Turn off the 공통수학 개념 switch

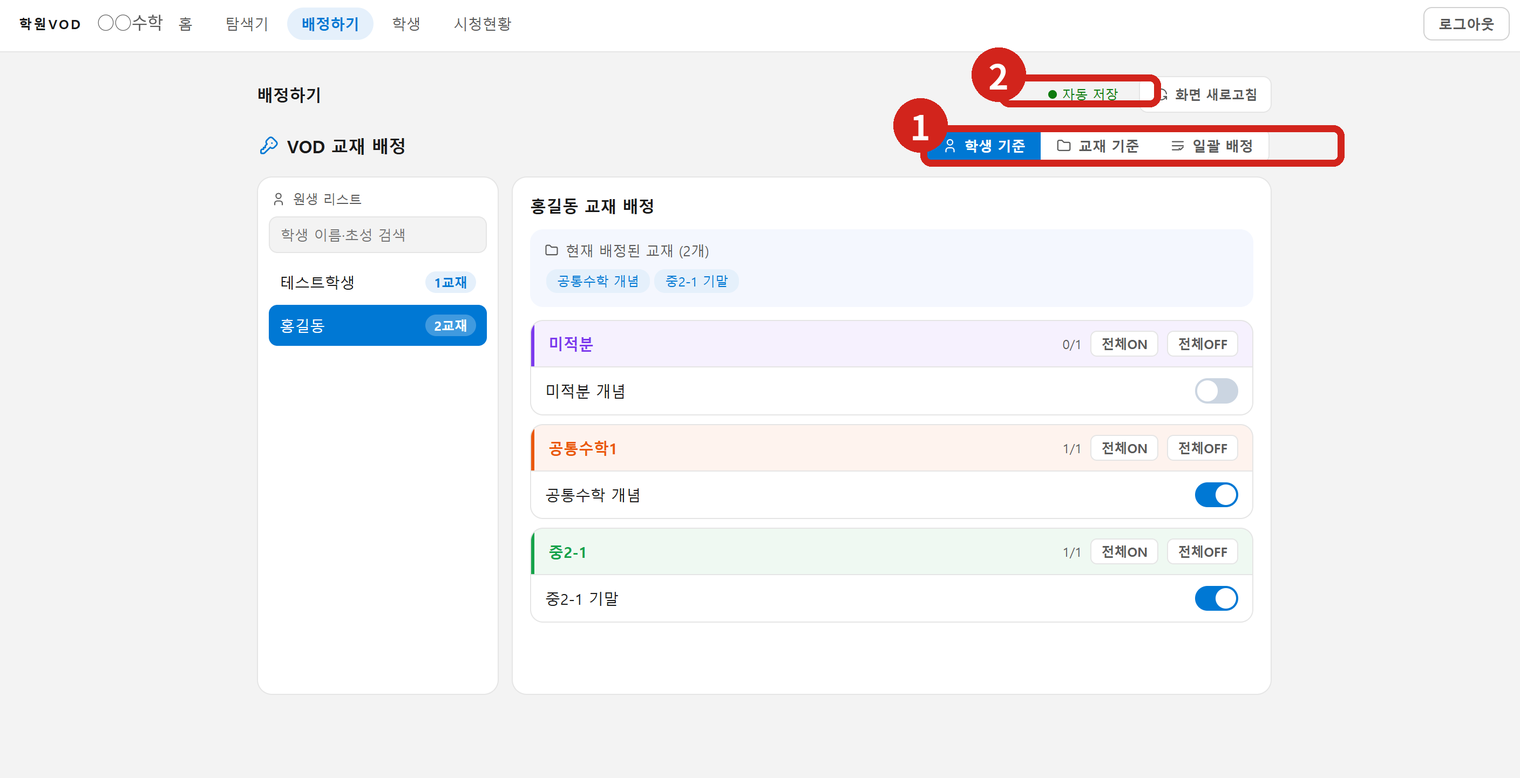click(x=1216, y=495)
